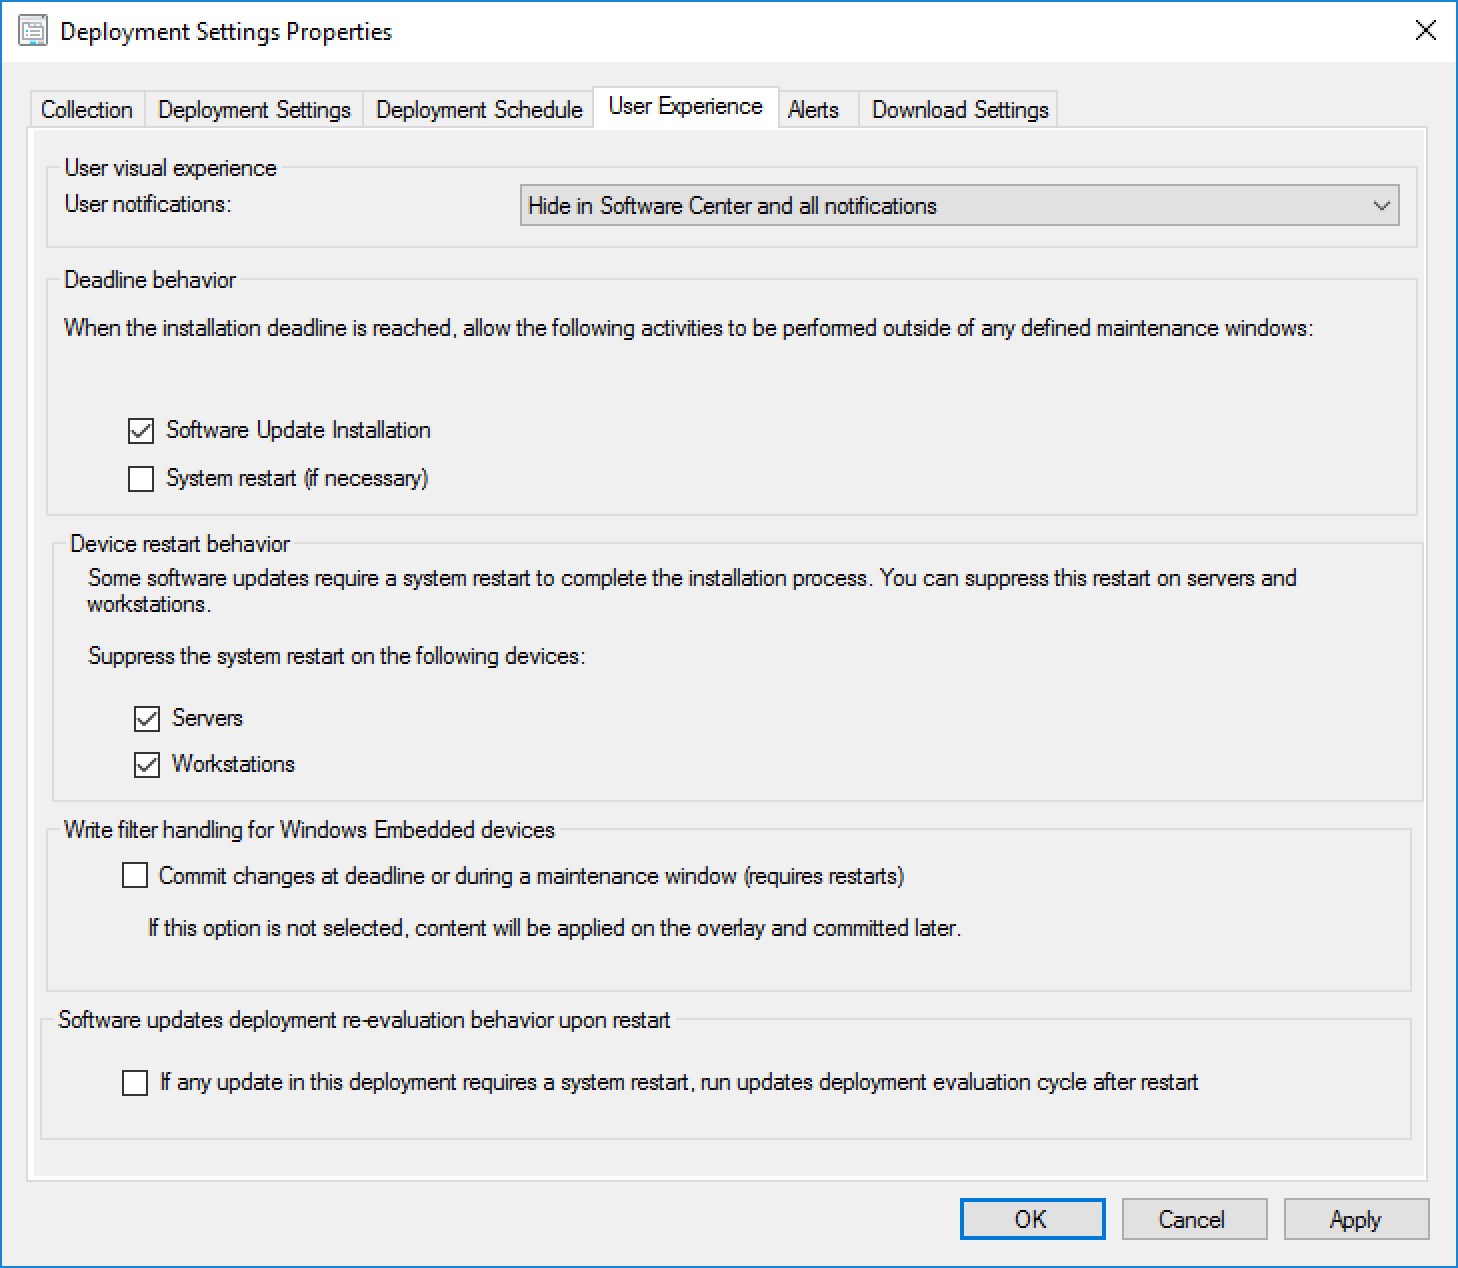Enable Commit changes at deadline option
This screenshot has height=1268, width=1458.
(x=134, y=875)
